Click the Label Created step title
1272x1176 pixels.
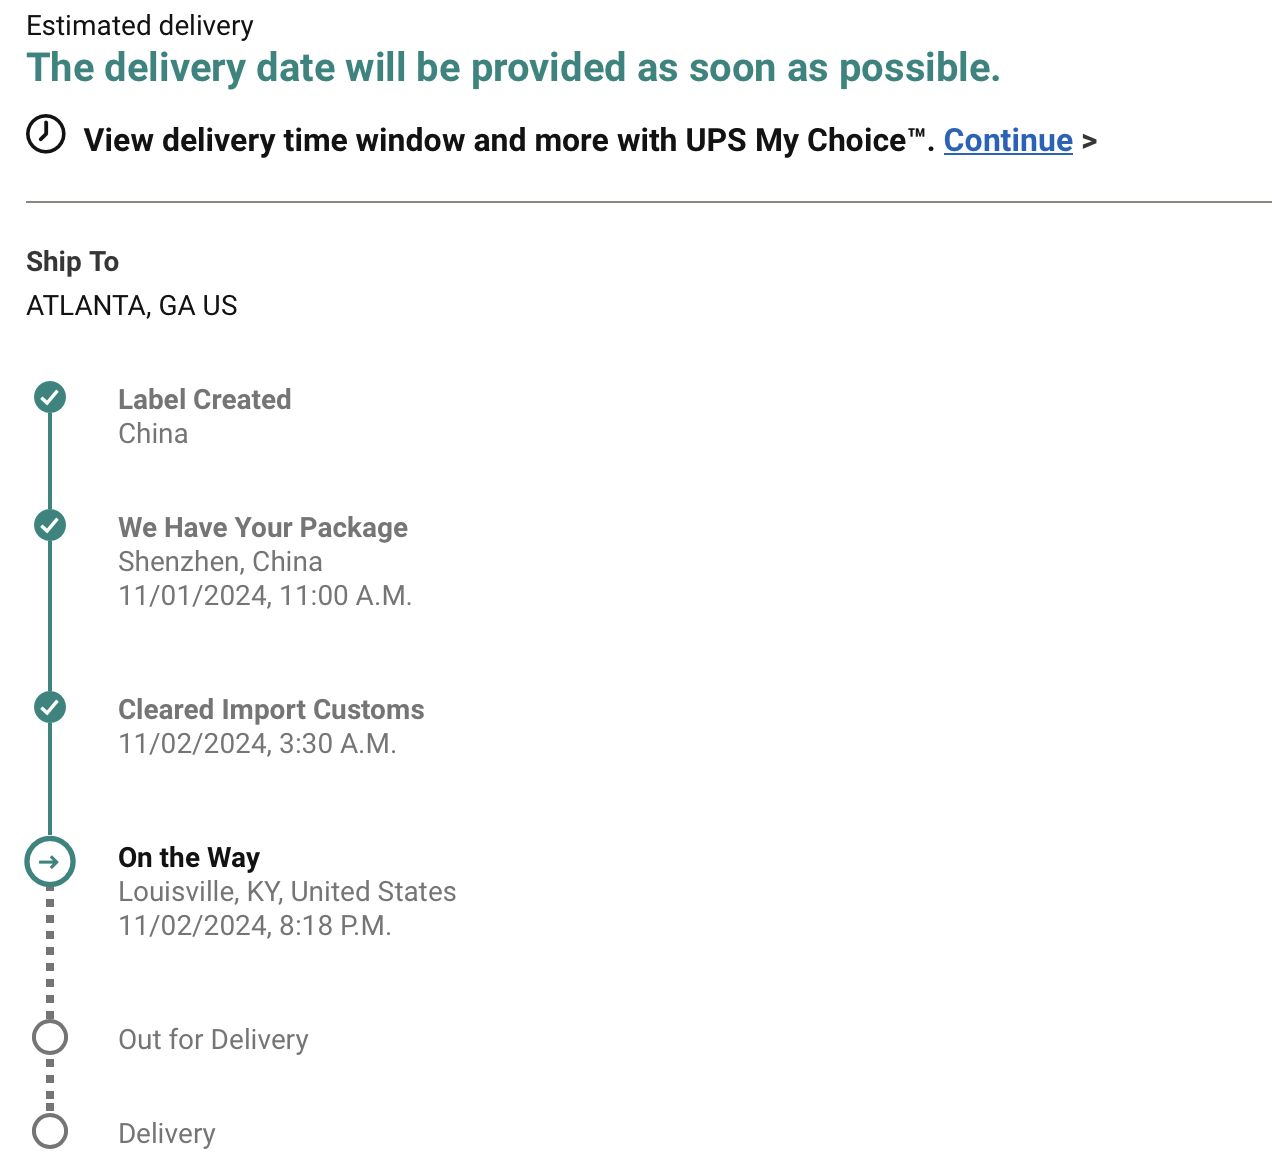[204, 399]
